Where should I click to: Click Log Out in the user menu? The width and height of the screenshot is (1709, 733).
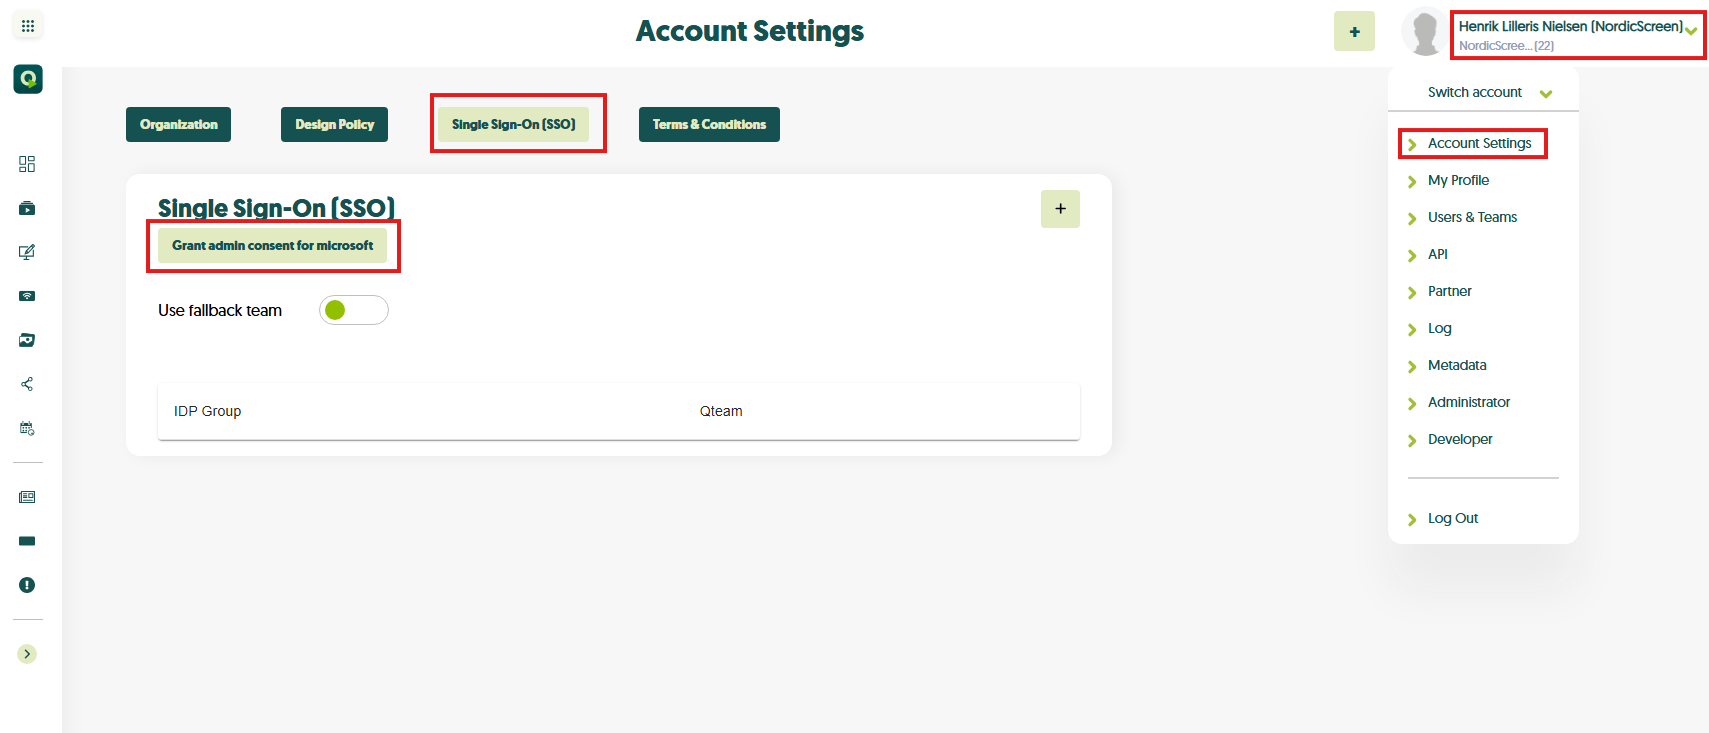(1452, 518)
